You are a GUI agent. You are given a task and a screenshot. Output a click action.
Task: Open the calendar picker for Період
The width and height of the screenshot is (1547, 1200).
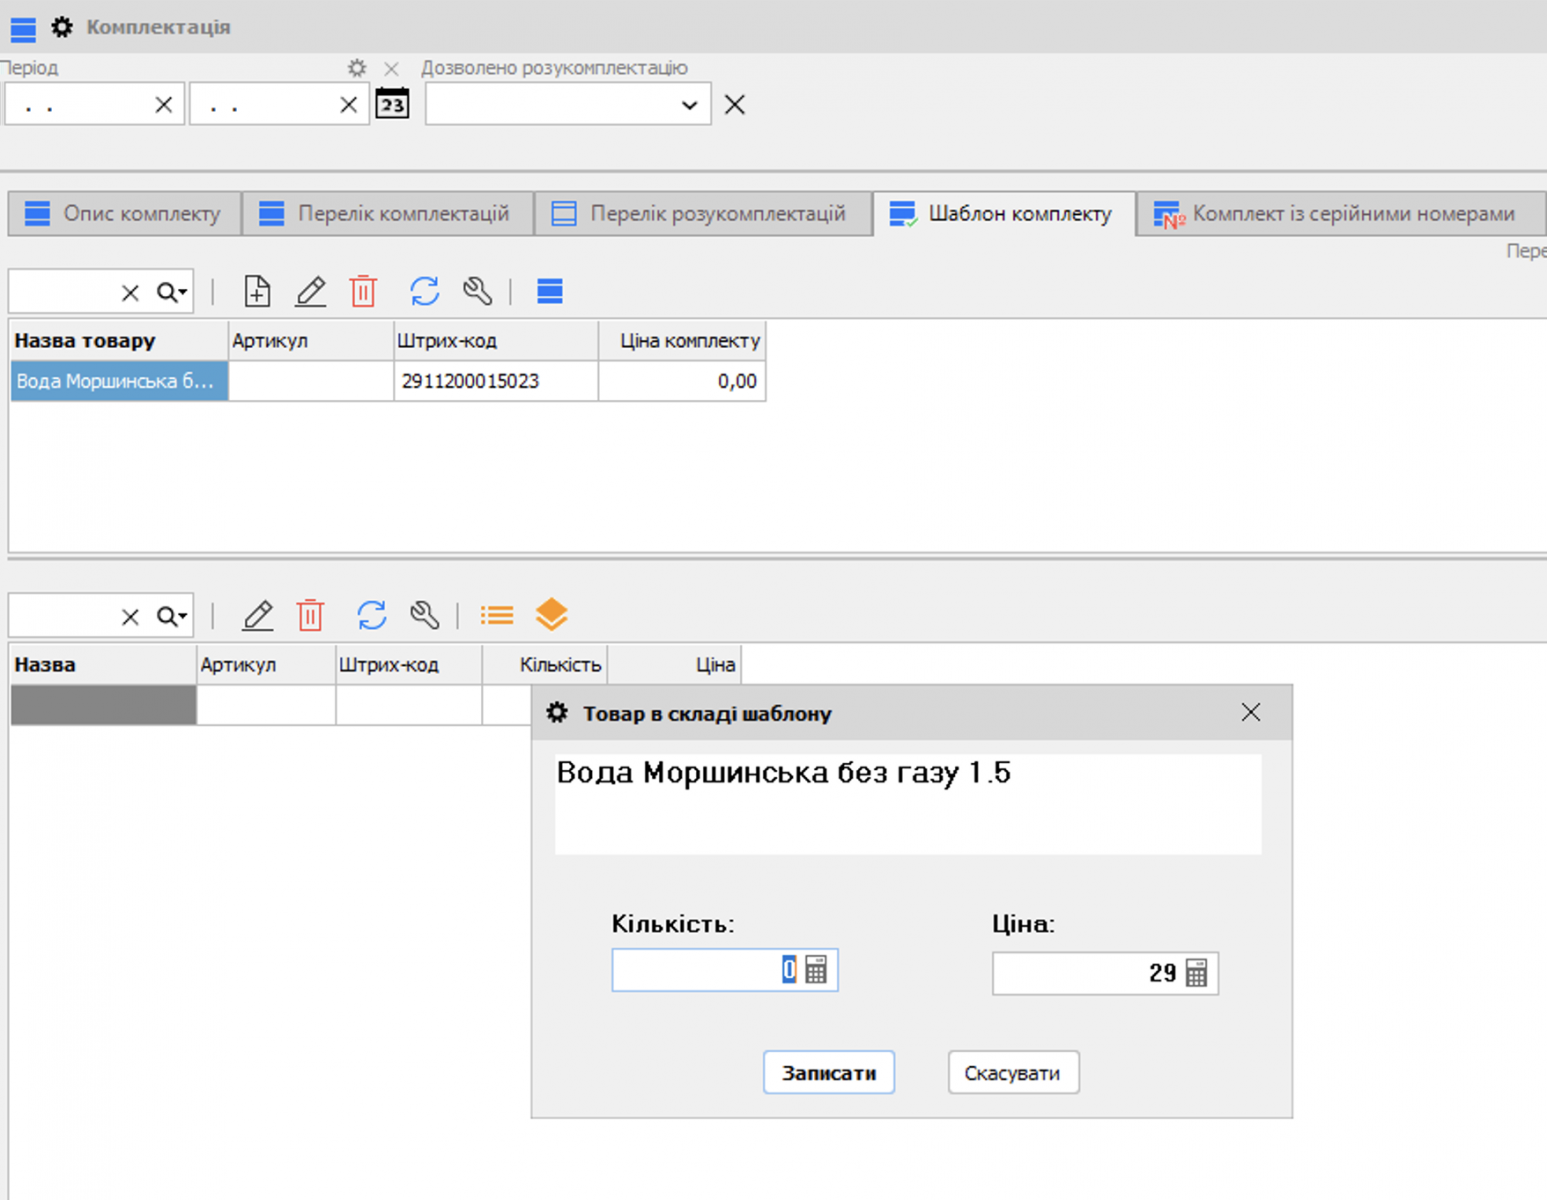(392, 104)
